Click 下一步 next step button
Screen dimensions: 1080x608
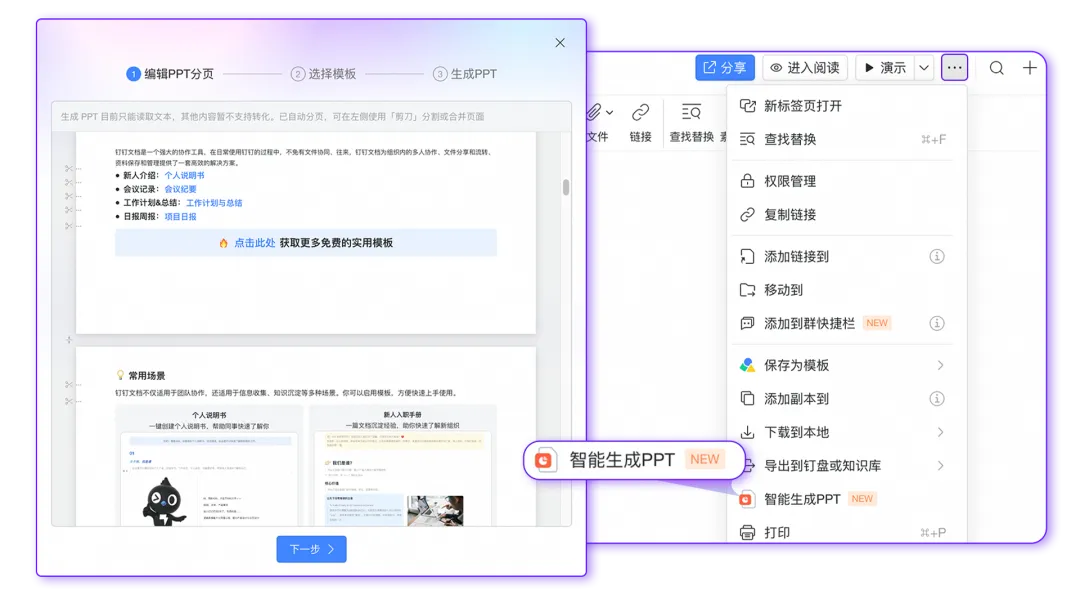point(311,549)
